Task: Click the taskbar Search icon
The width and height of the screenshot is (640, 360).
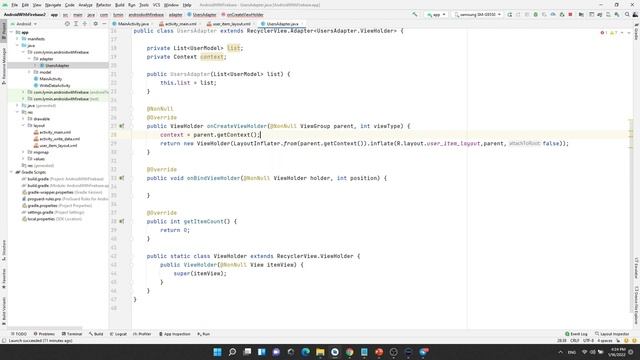Action: point(232,352)
